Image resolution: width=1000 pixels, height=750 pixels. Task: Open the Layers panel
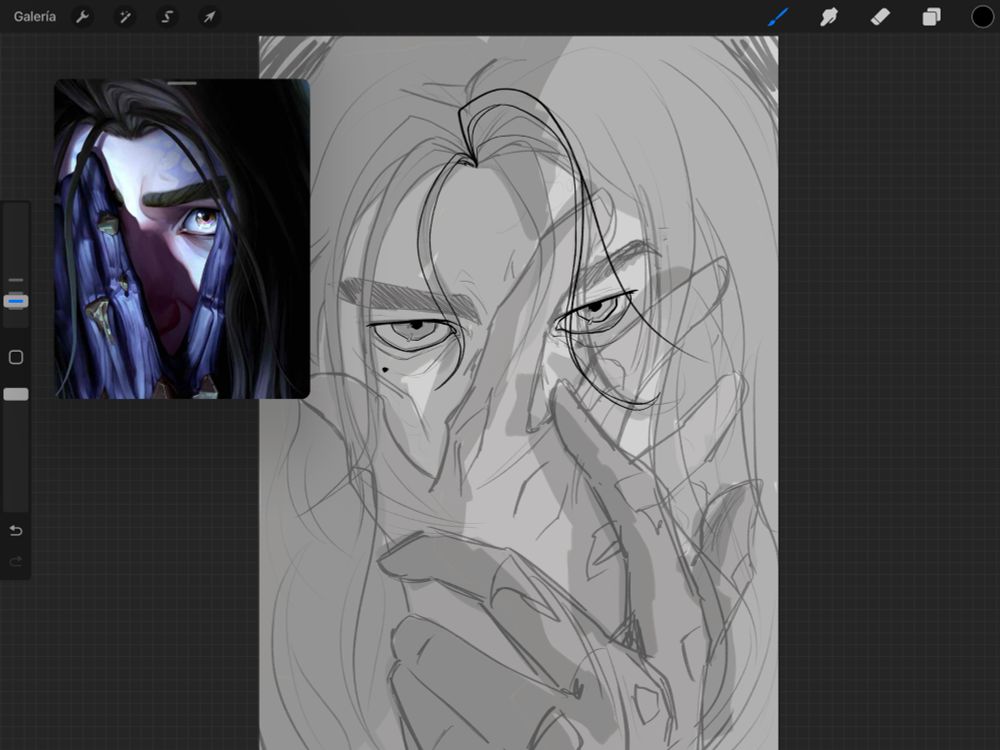pos(931,17)
